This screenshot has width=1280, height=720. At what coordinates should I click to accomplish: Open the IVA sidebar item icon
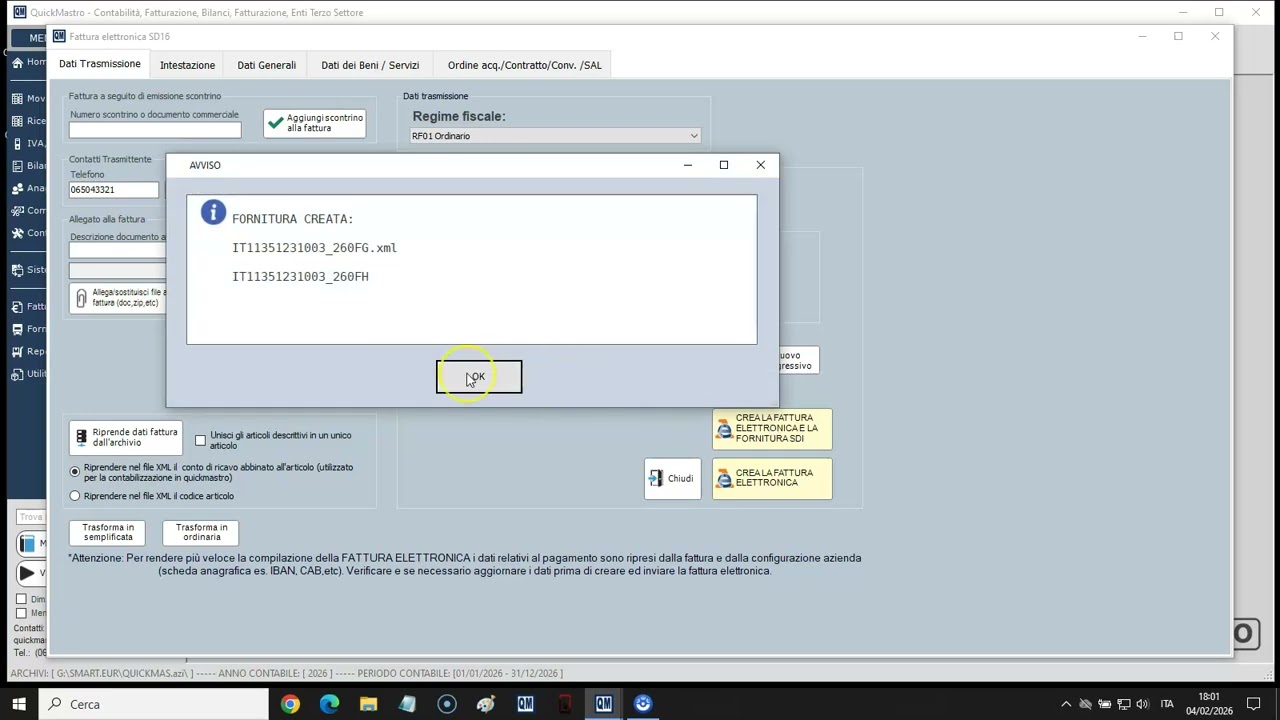click(18, 144)
